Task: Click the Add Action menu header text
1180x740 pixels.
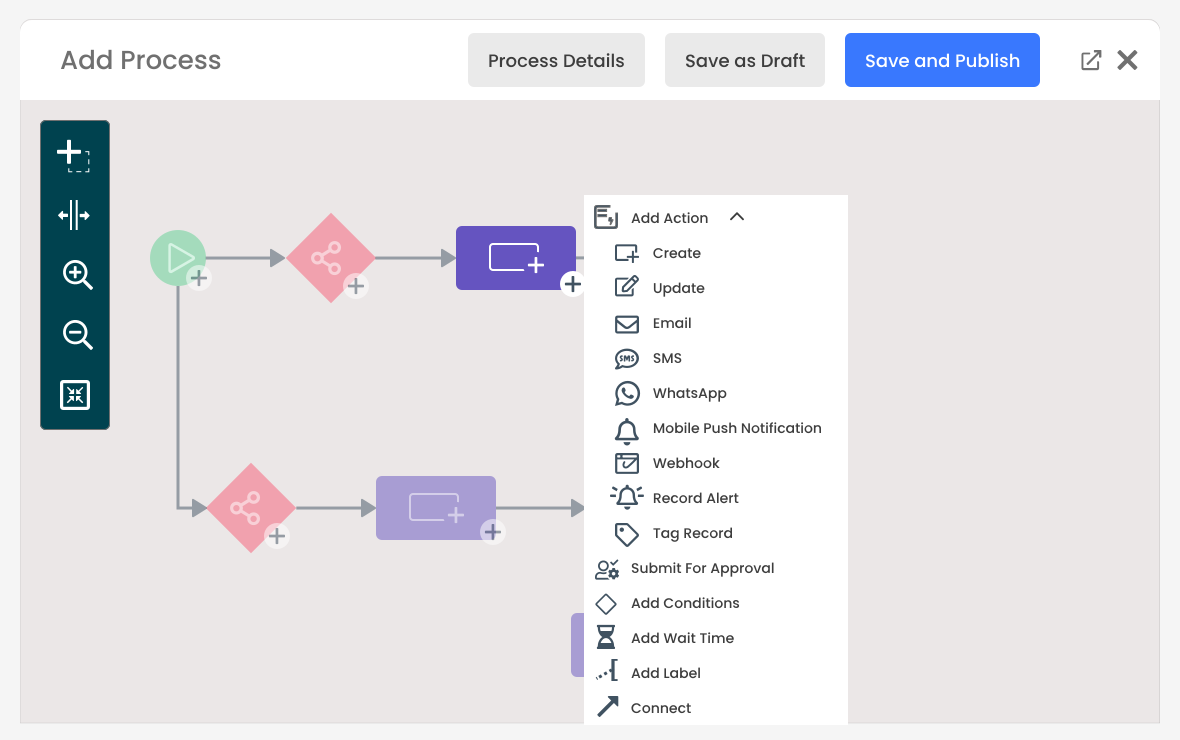Action: tap(669, 218)
